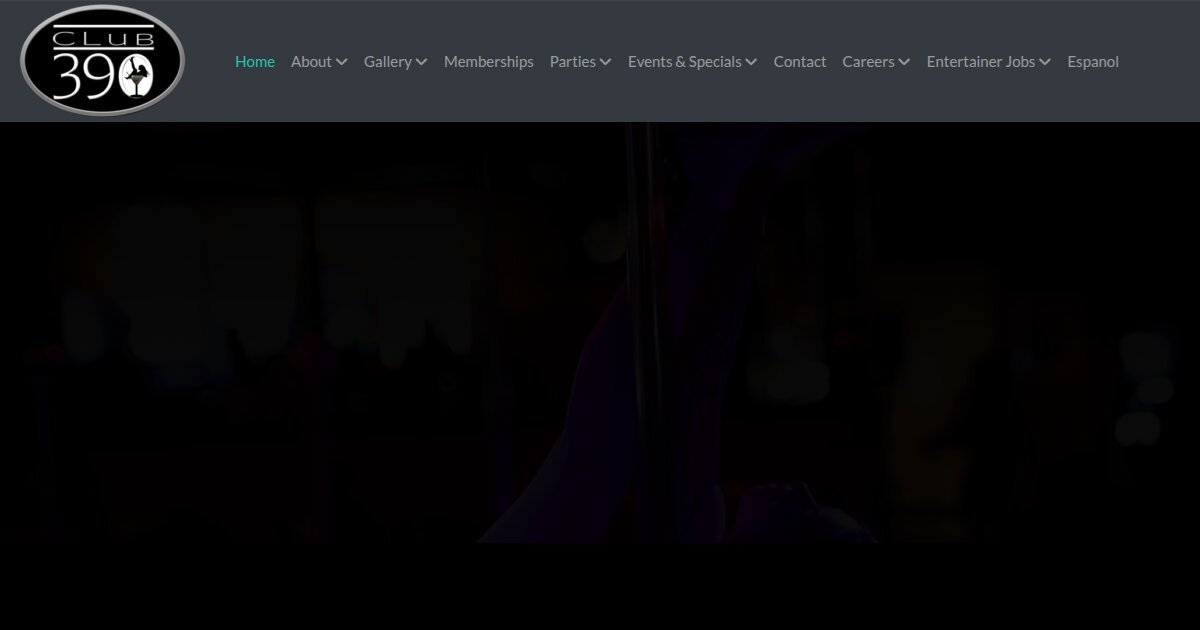Image resolution: width=1200 pixels, height=630 pixels.
Task: Select the Gallery menu label
Action: pos(387,61)
